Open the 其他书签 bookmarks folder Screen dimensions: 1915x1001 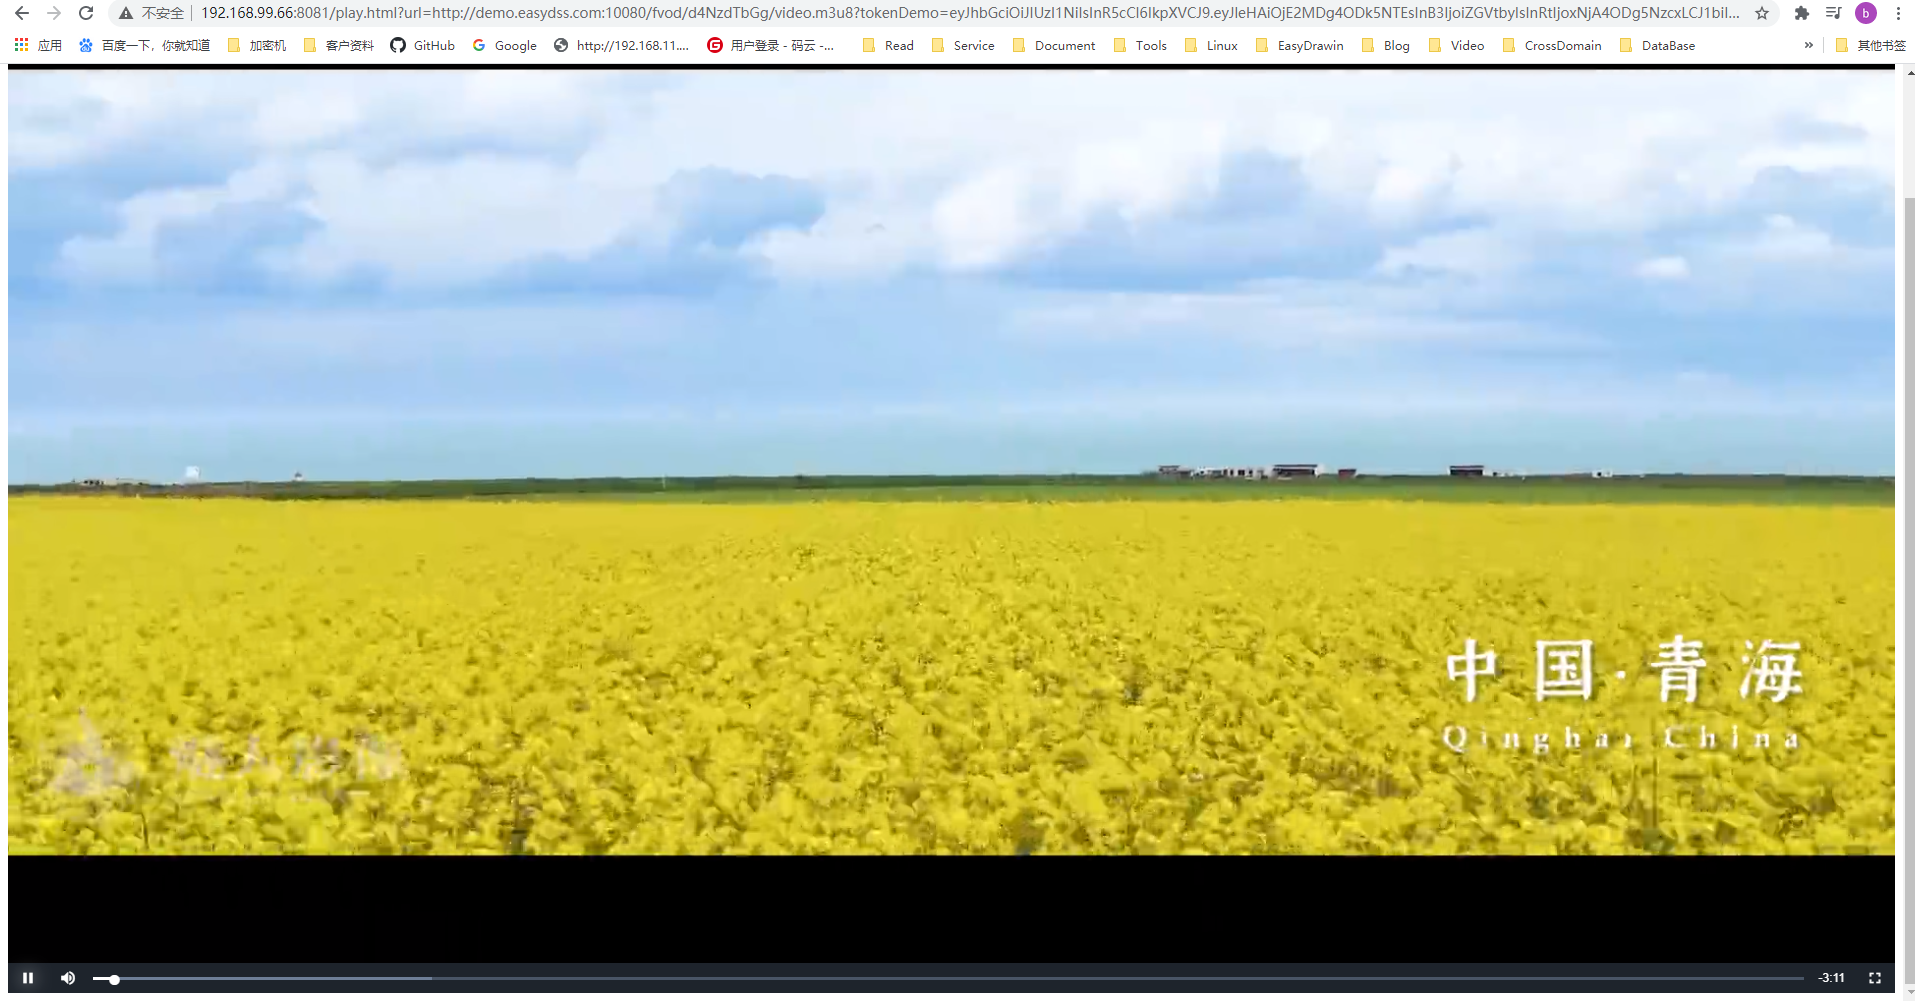point(1871,45)
